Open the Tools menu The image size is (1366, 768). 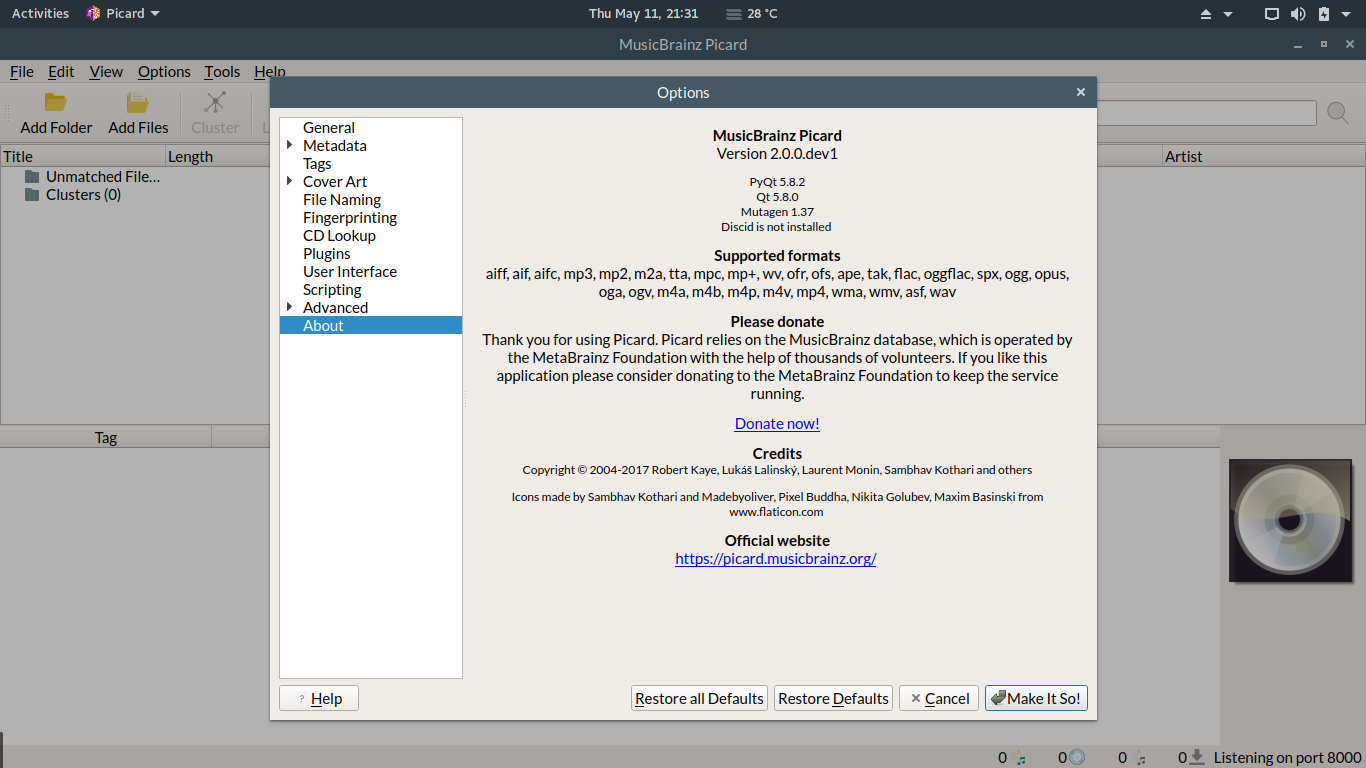(222, 71)
